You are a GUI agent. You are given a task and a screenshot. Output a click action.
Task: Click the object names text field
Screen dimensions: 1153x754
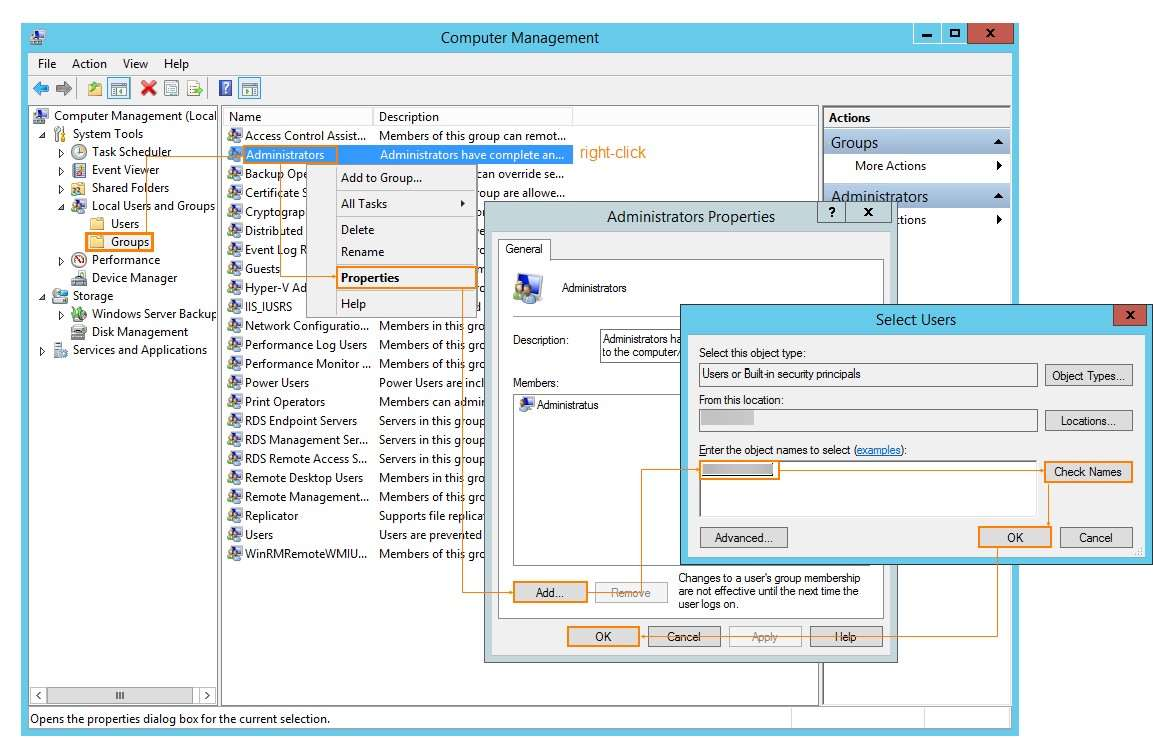[x=866, y=490]
